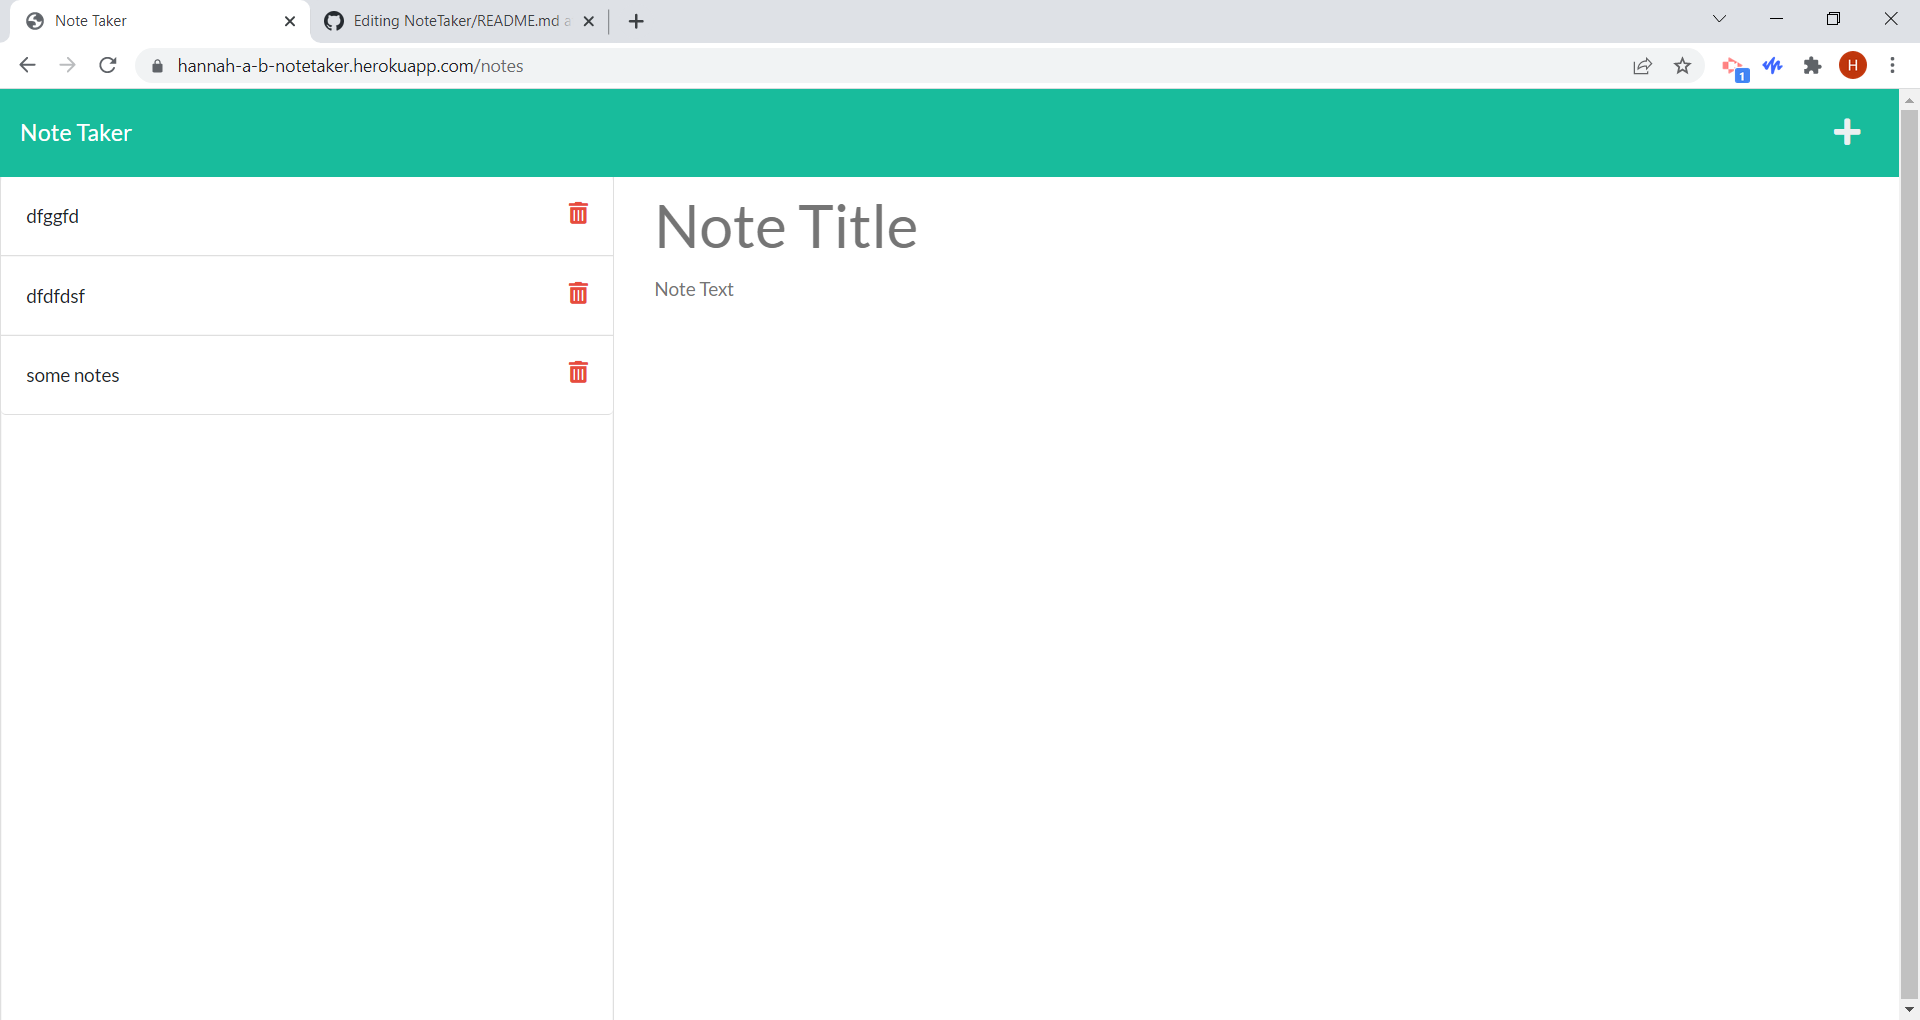Image resolution: width=1920 pixels, height=1020 pixels.
Task: Select the "some notes" entry in sidebar
Action: tap(72, 375)
